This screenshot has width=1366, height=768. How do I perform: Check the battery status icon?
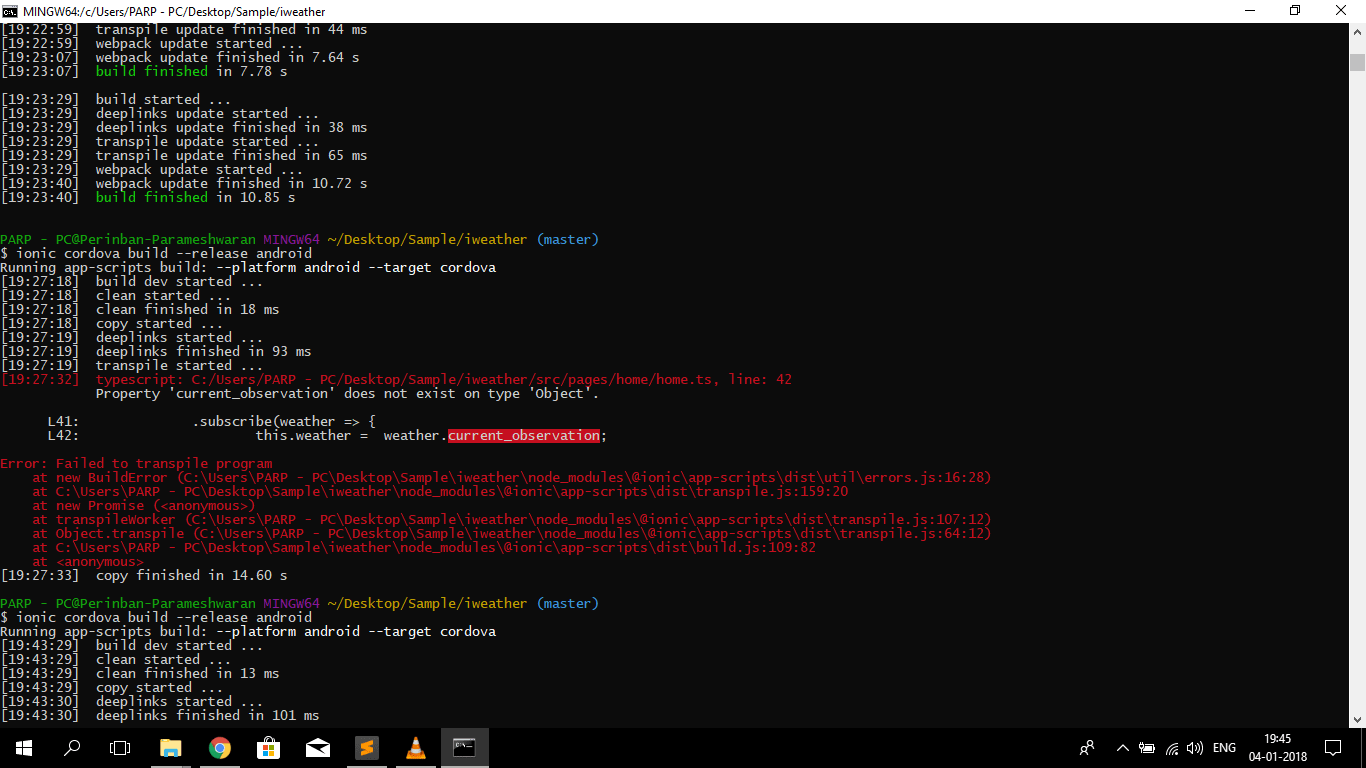tap(1147, 748)
